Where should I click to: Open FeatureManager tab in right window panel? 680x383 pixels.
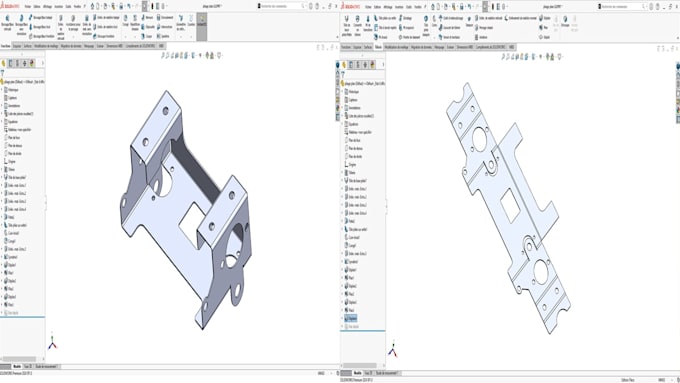tap(344, 65)
